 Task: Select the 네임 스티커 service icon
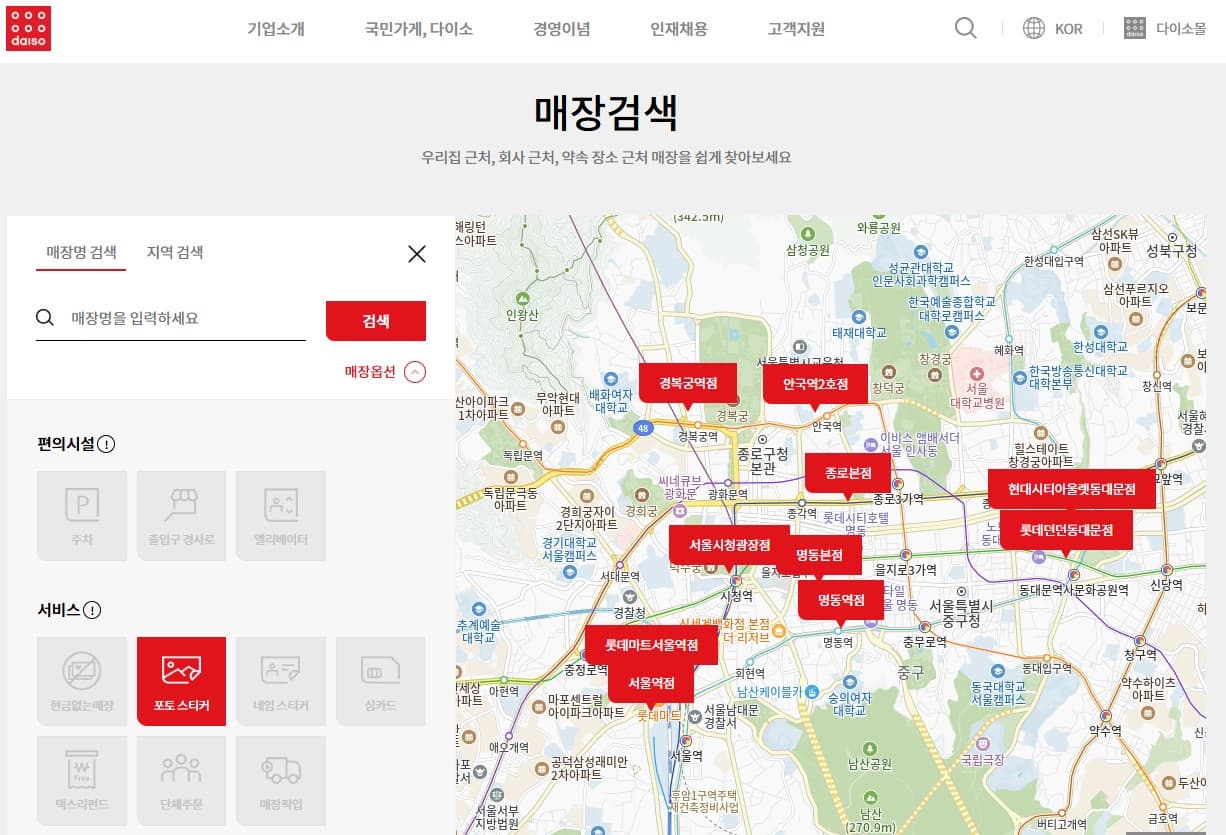(281, 681)
